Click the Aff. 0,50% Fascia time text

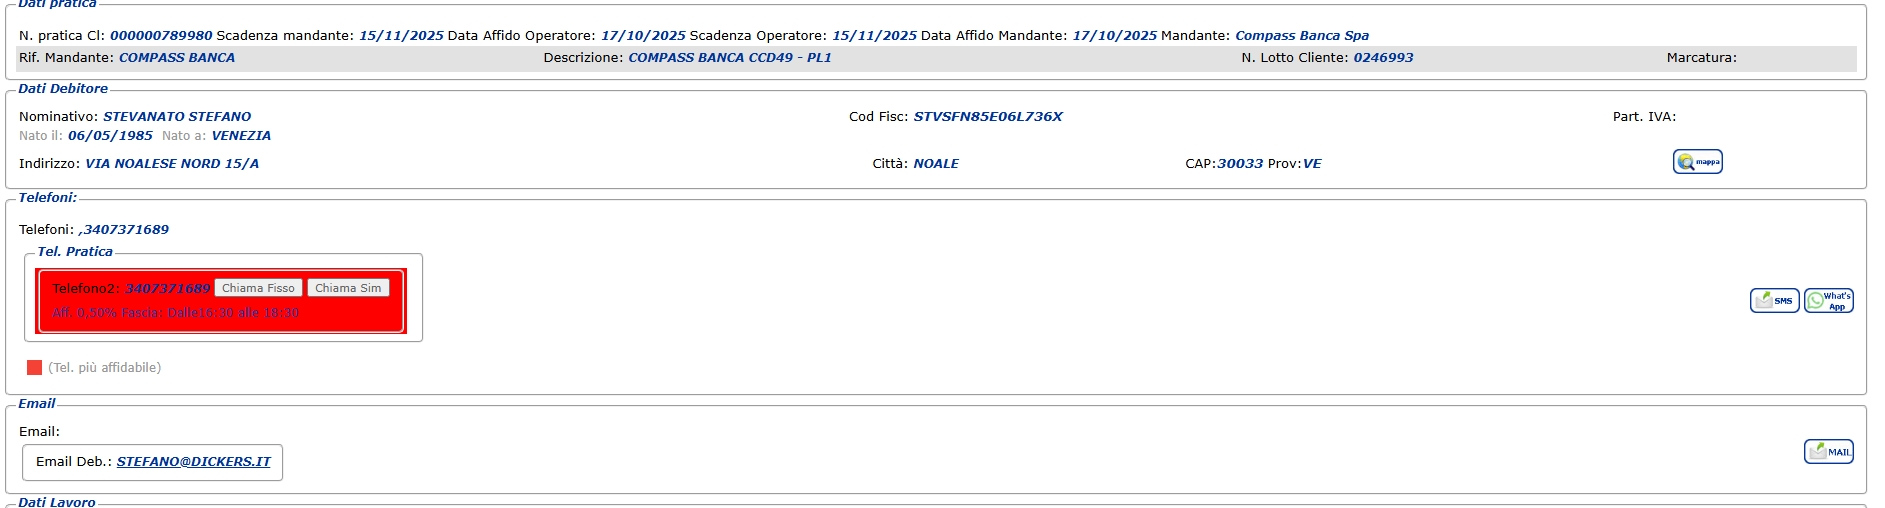click(x=176, y=313)
